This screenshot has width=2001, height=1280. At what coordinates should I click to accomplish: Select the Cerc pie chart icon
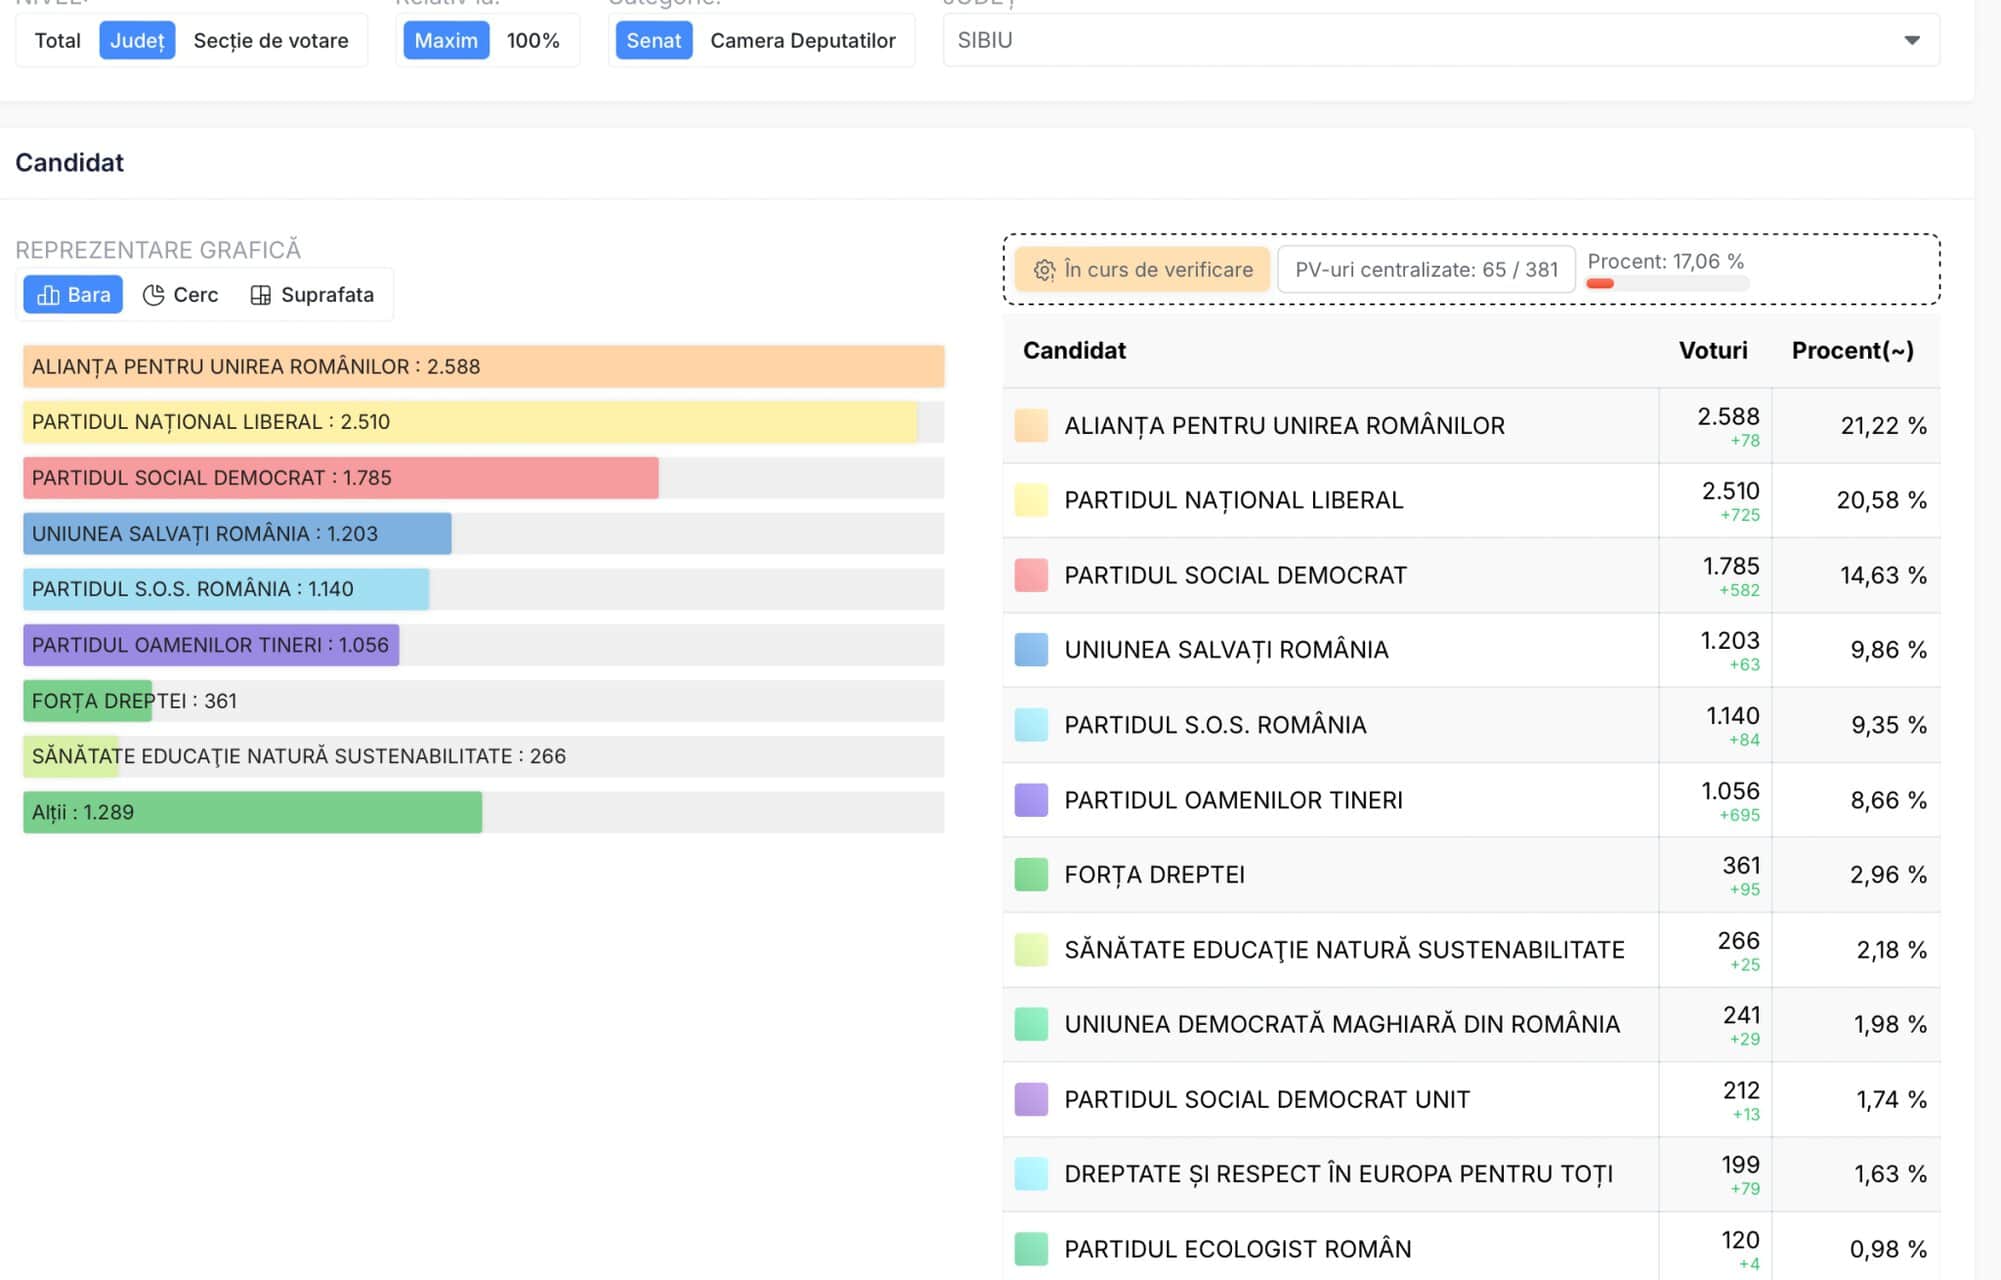[153, 295]
